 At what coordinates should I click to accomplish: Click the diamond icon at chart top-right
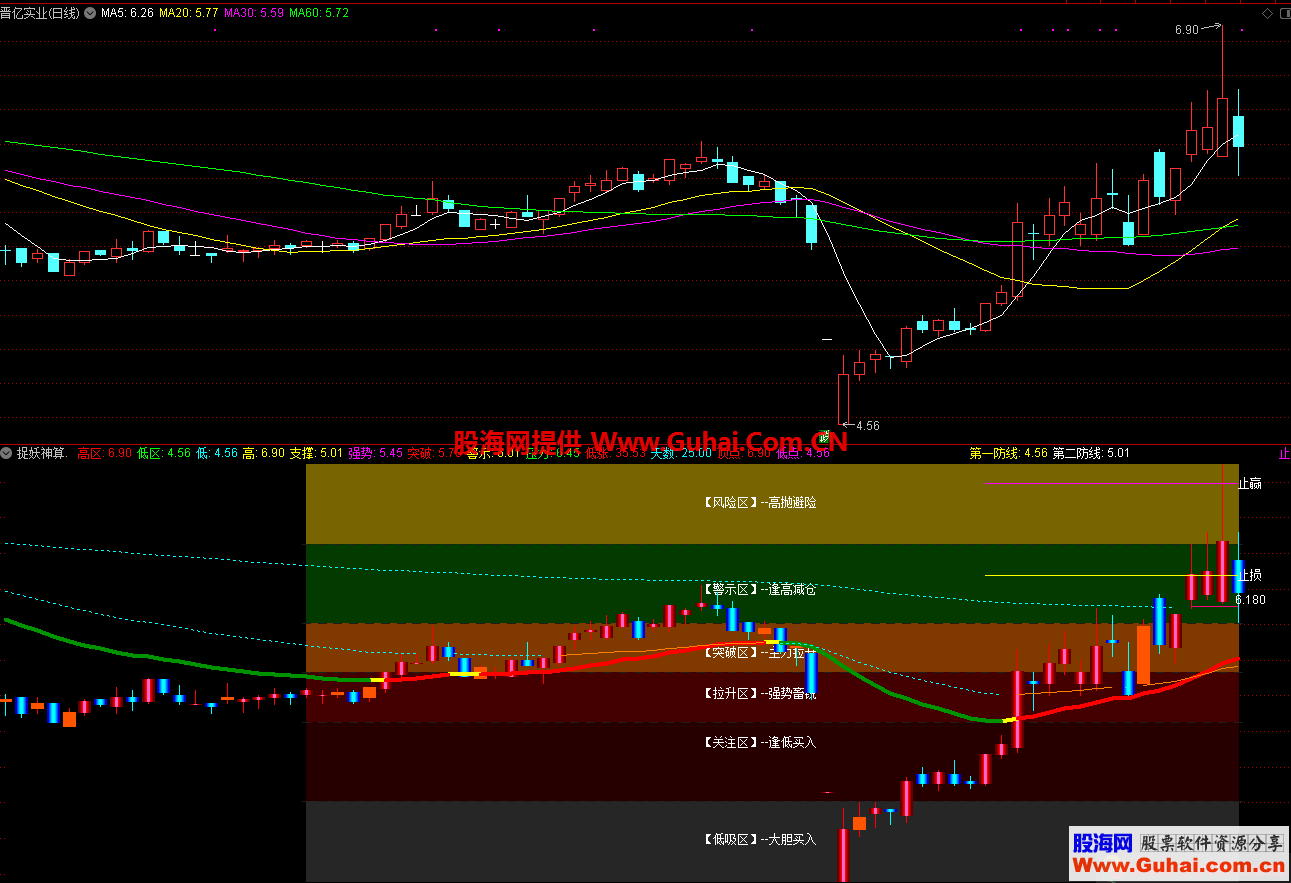click(1268, 13)
